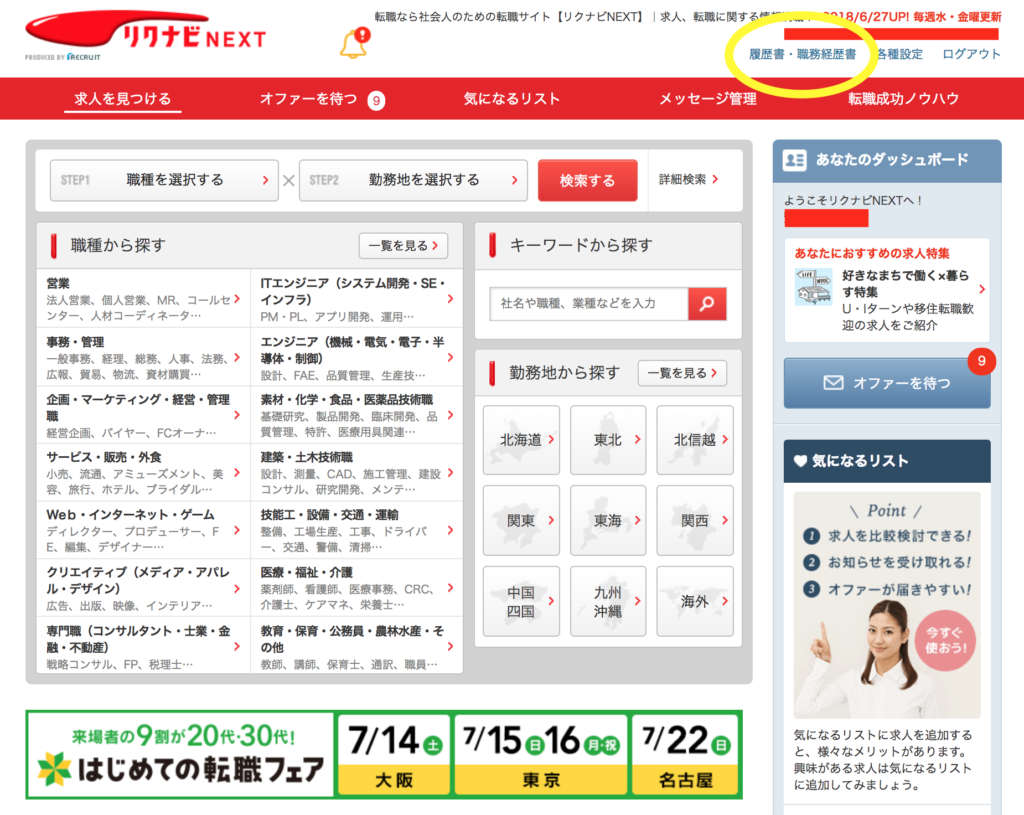Select 九州沖縄 region button

[x=608, y=601]
